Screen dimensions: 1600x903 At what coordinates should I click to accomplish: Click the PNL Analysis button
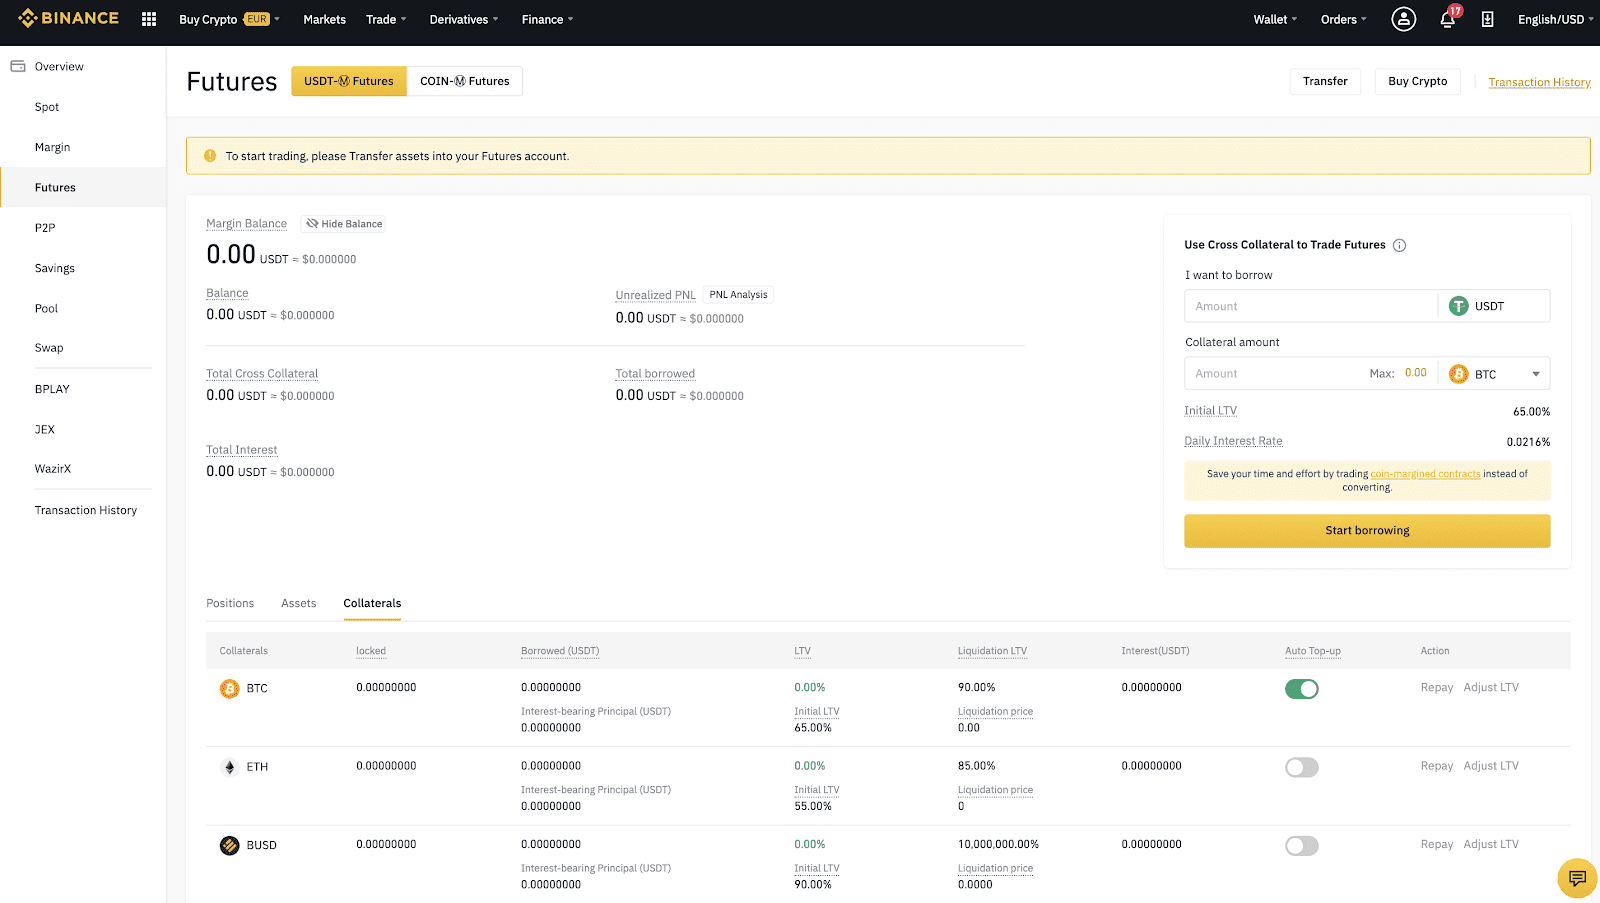click(x=738, y=295)
